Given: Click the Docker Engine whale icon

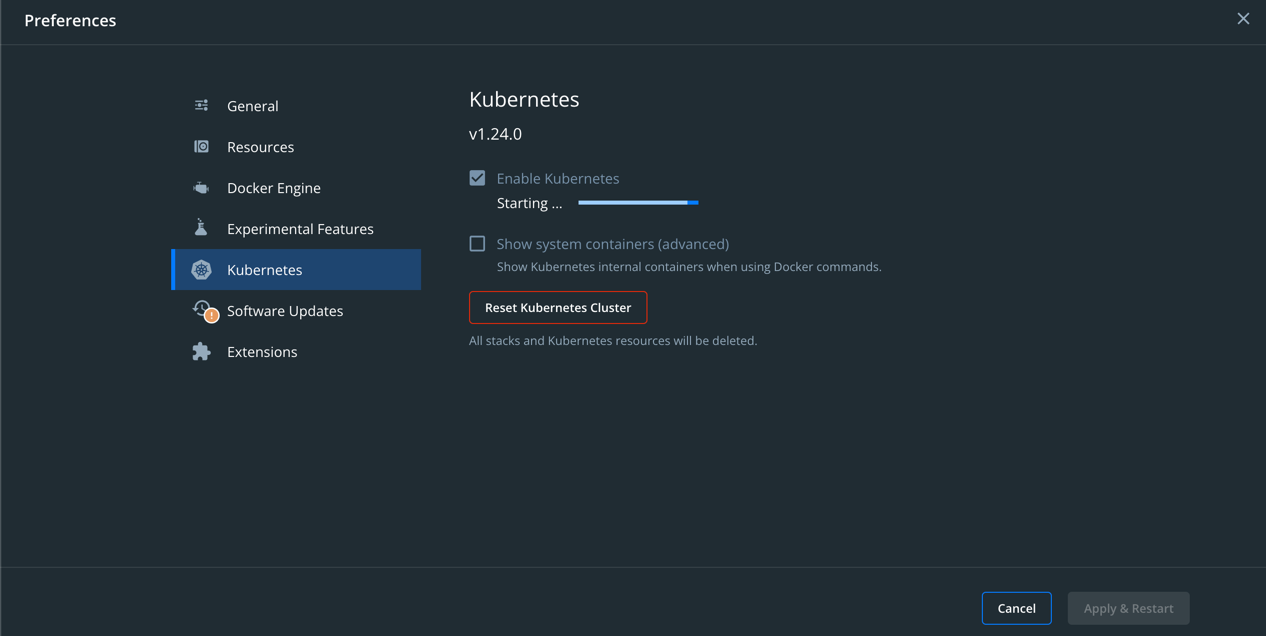Looking at the screenshot, I should coord(201,187).
